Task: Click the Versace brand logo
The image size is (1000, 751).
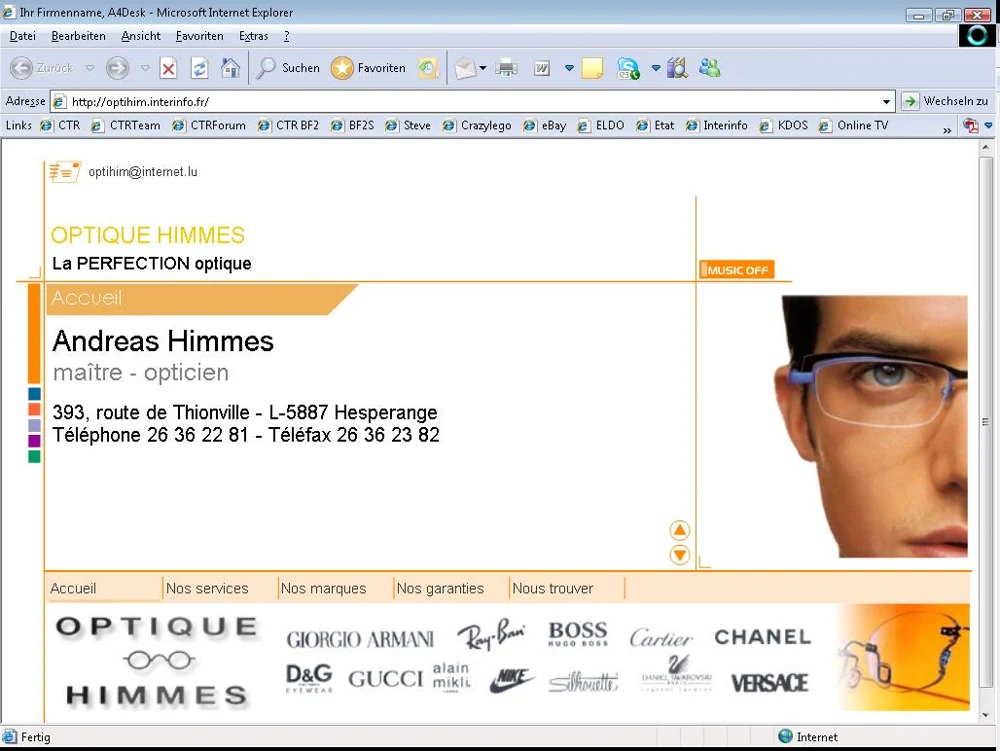Action: click(x=769, y=683)
